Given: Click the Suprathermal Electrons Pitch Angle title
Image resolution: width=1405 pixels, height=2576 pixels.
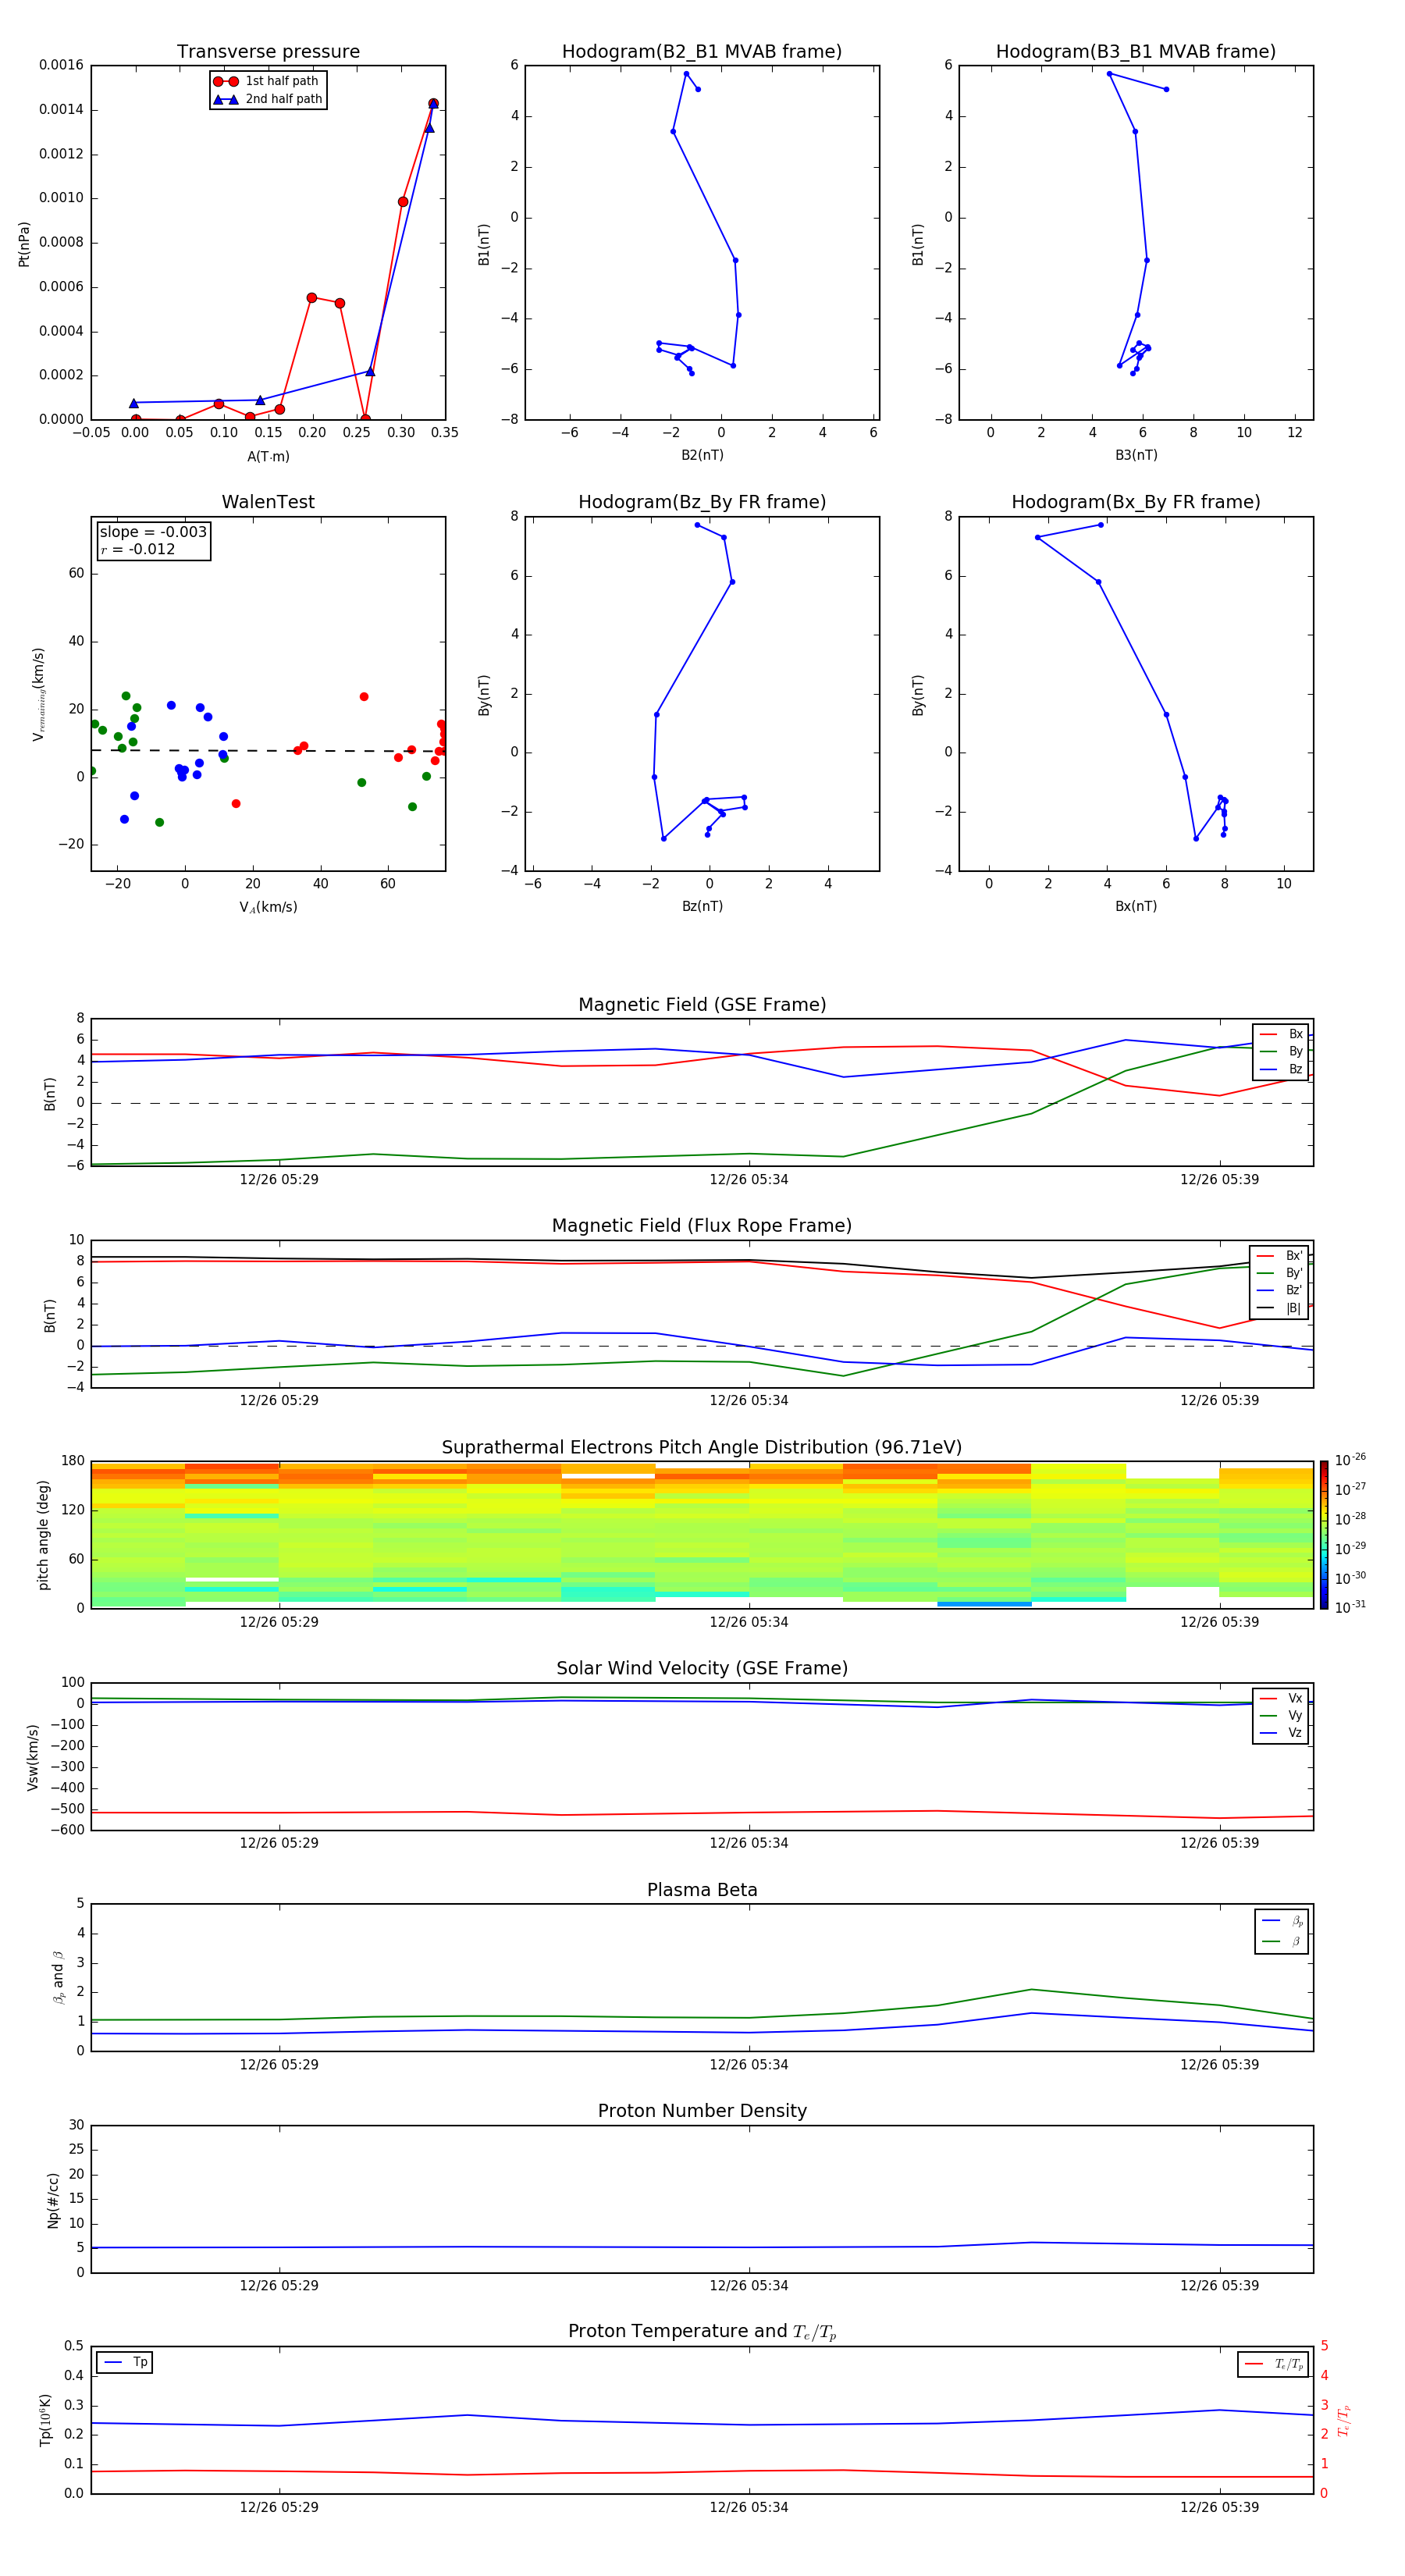Looking at the screenshot, I should 702,1448.
